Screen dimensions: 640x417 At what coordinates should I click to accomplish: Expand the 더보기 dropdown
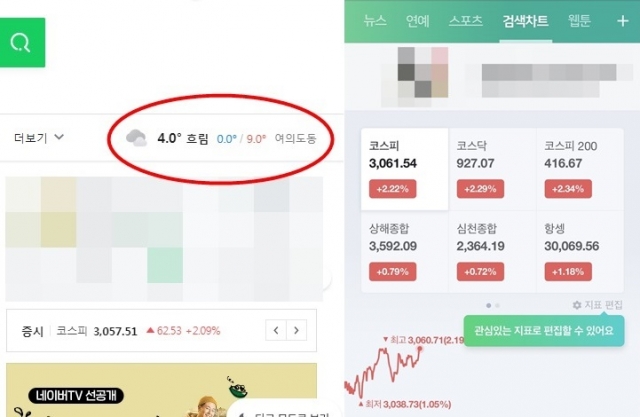pyautogui.click(x=39, y=138)
